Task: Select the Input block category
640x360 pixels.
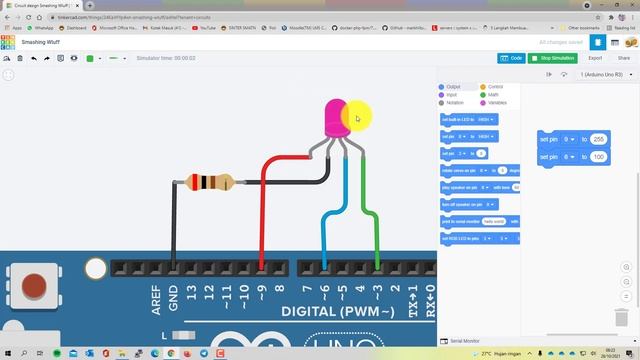Action: point(451,95)
